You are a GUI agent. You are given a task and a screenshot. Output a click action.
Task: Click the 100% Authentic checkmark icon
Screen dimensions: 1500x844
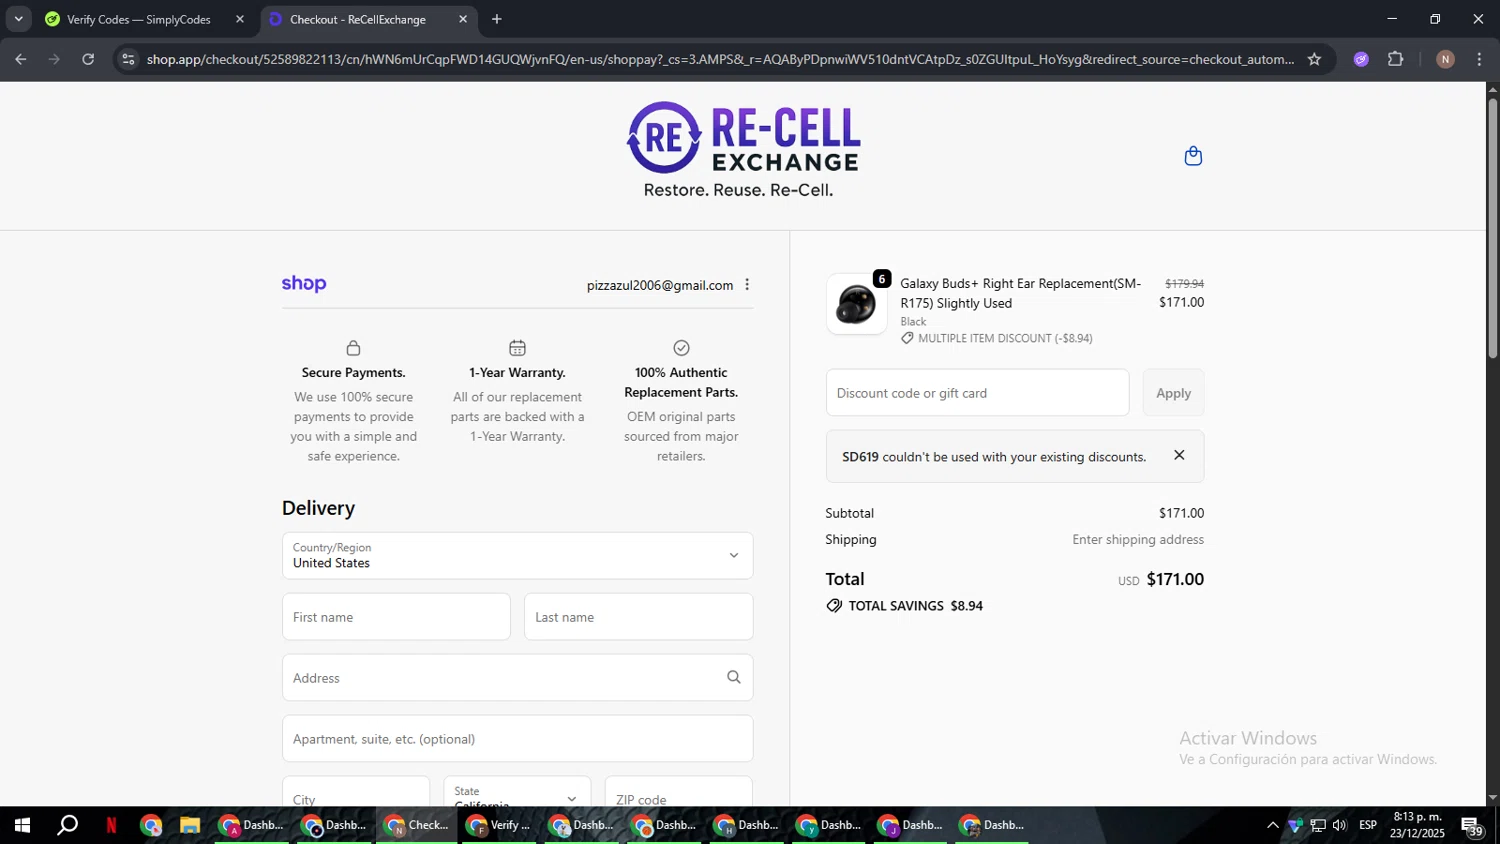click(681, 348)
